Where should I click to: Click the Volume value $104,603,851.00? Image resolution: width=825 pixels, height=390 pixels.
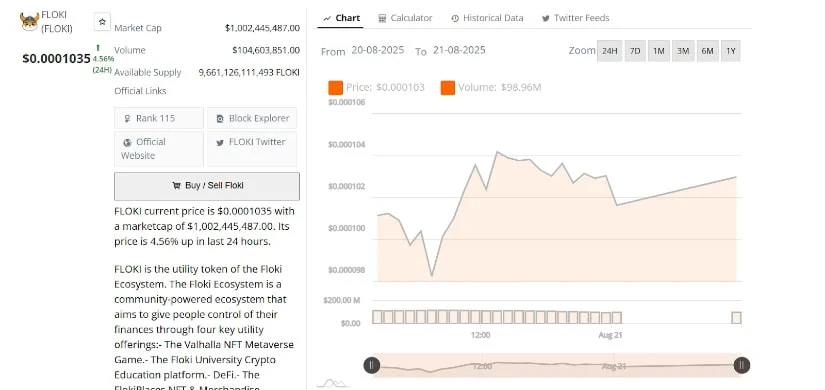tap(266, 50)
